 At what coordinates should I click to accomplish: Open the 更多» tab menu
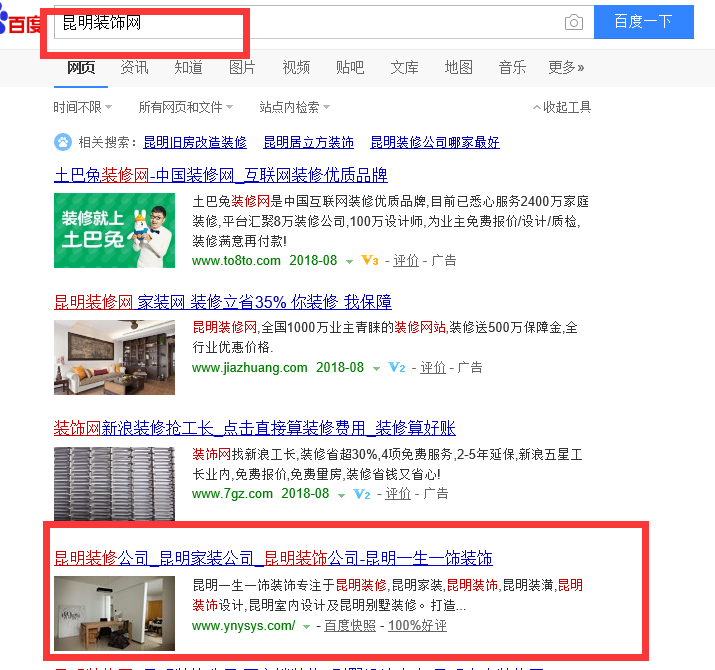pos(566,68)
